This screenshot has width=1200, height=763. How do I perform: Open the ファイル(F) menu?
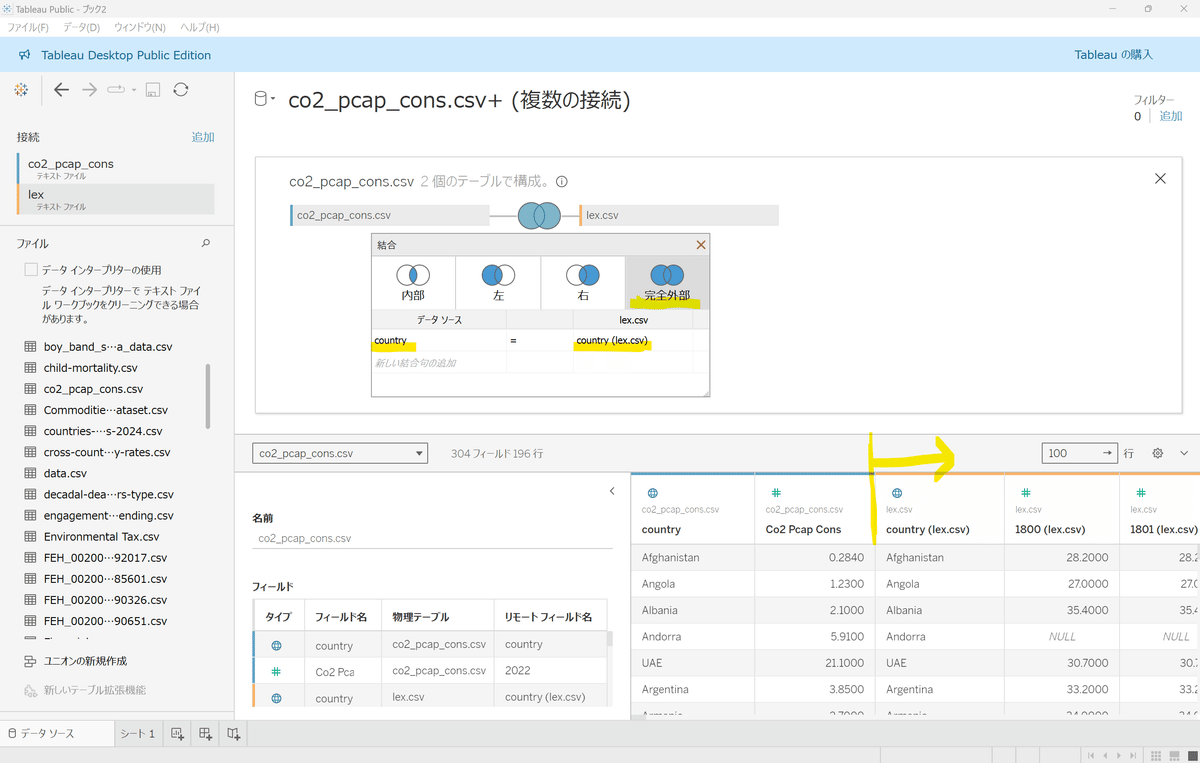point(28,27)
